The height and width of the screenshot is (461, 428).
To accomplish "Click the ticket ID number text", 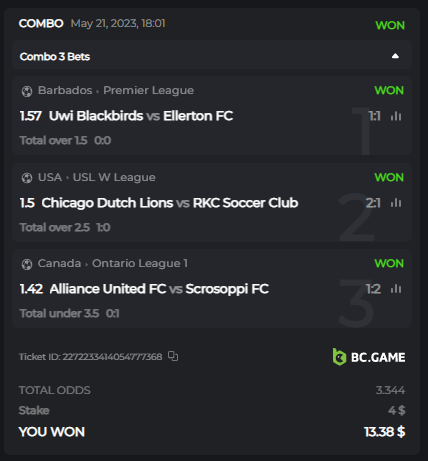I will pos(112,356).
